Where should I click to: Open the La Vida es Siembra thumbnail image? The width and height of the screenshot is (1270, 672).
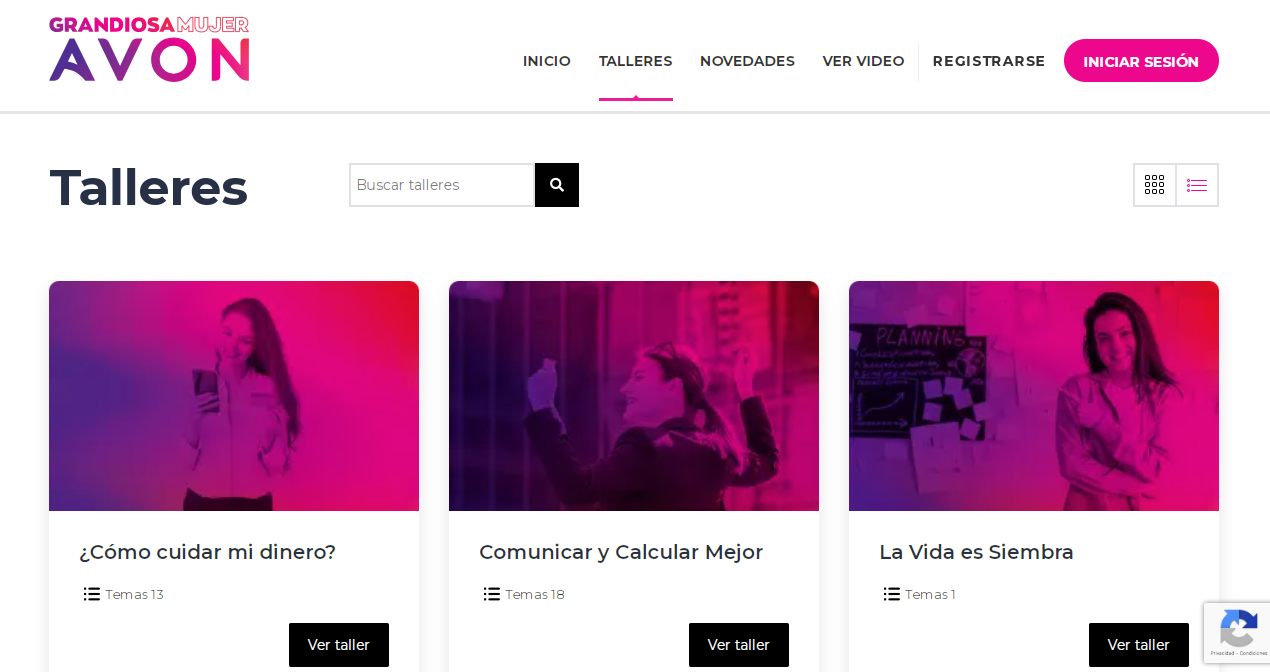[1034, 396]
